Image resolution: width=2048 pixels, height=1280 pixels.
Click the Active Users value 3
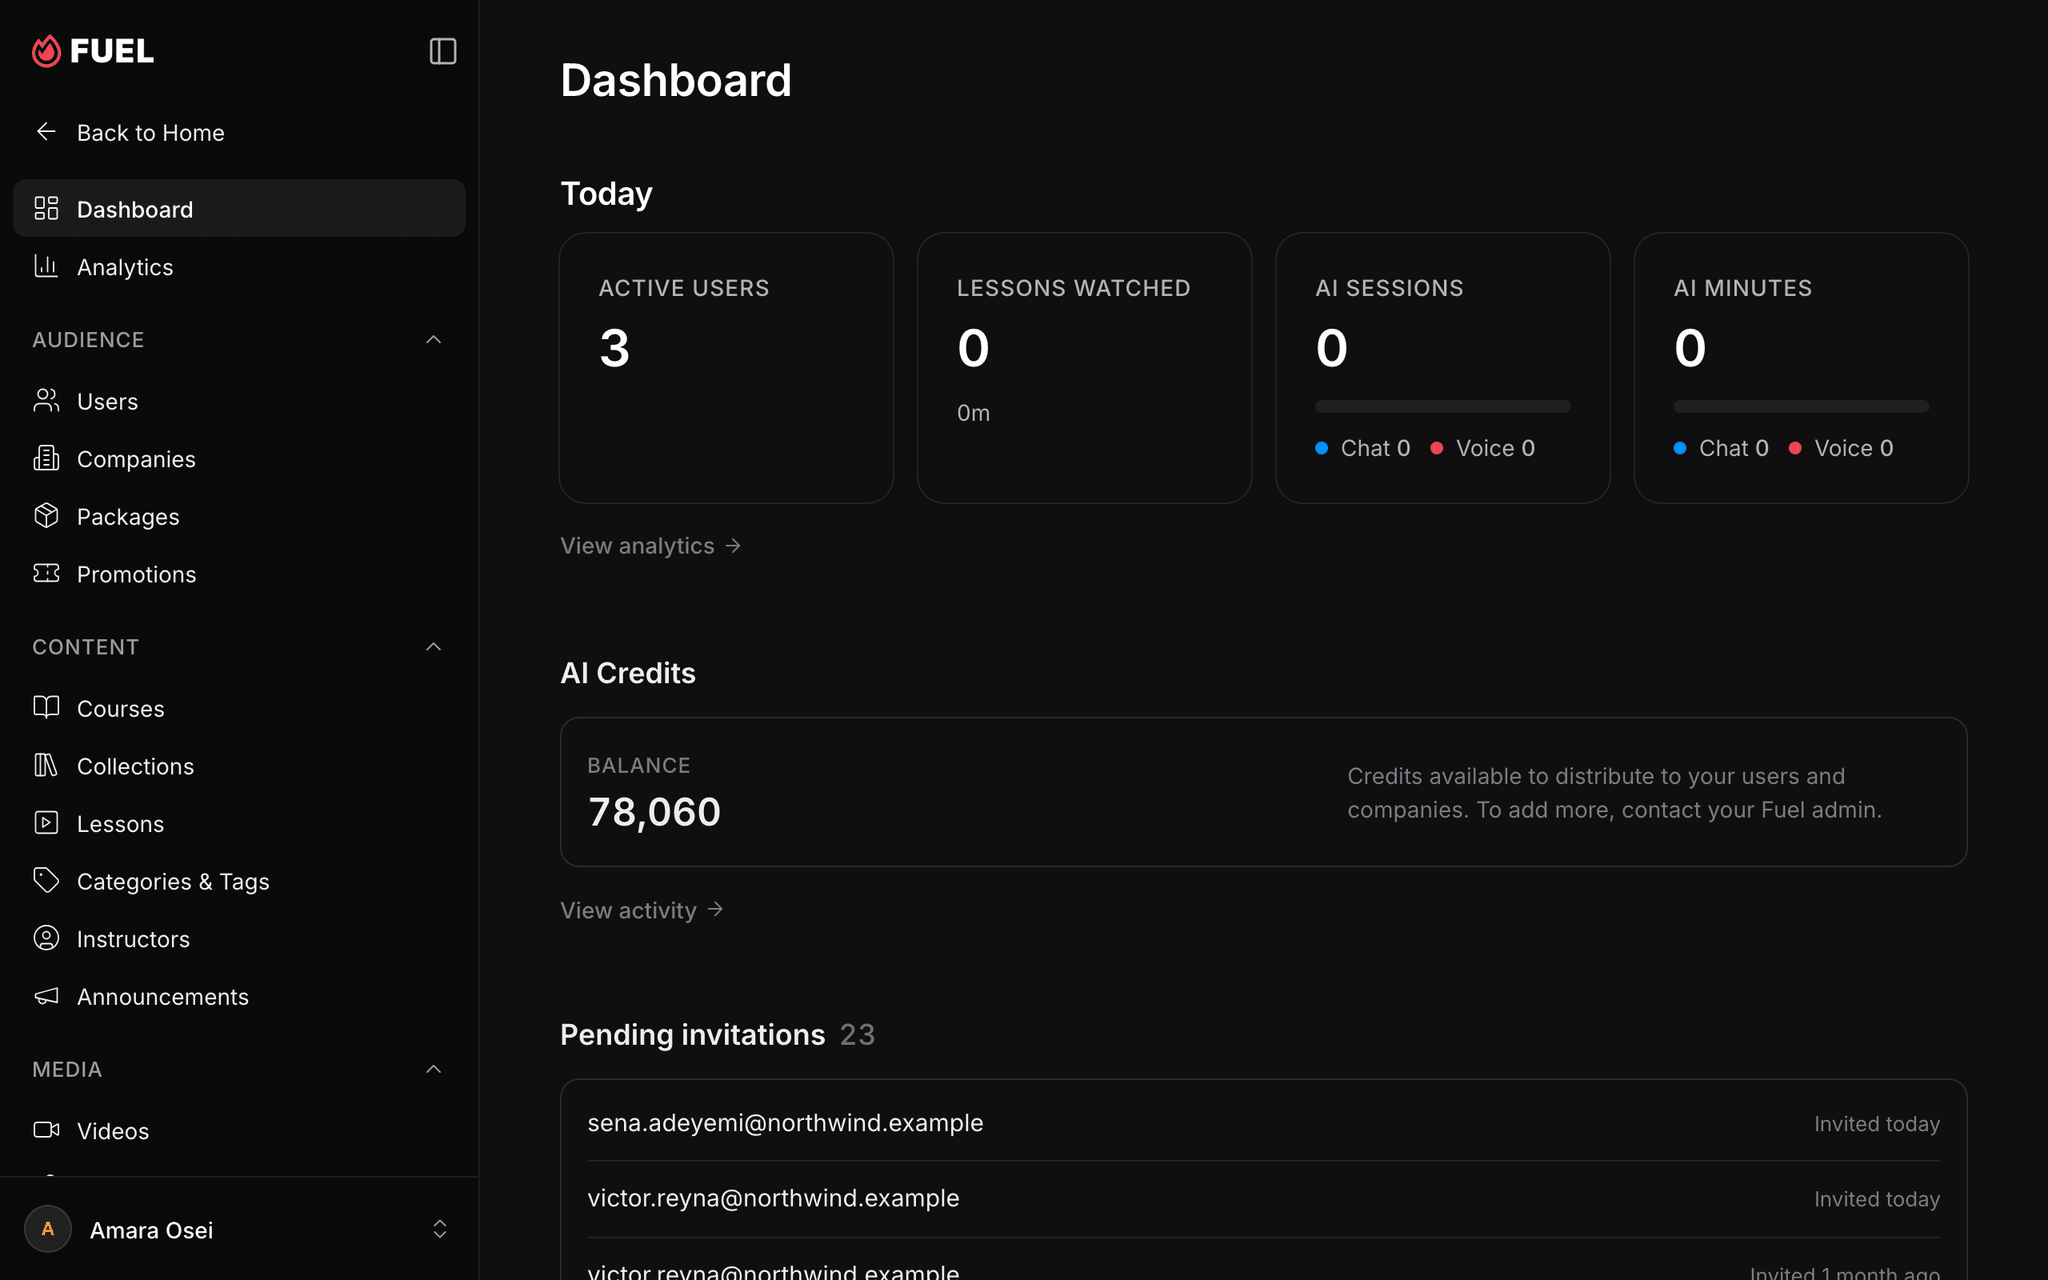click(x=614, y=348)
